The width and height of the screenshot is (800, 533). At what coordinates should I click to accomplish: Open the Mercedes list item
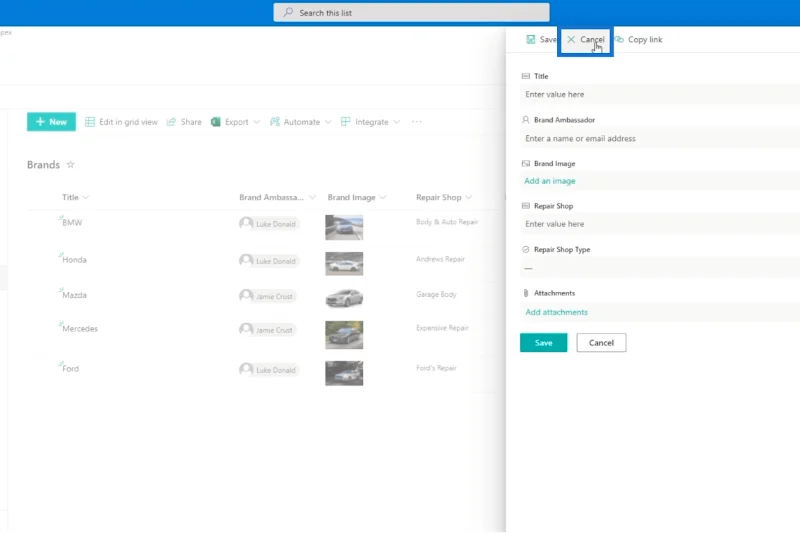click(80, 328)
